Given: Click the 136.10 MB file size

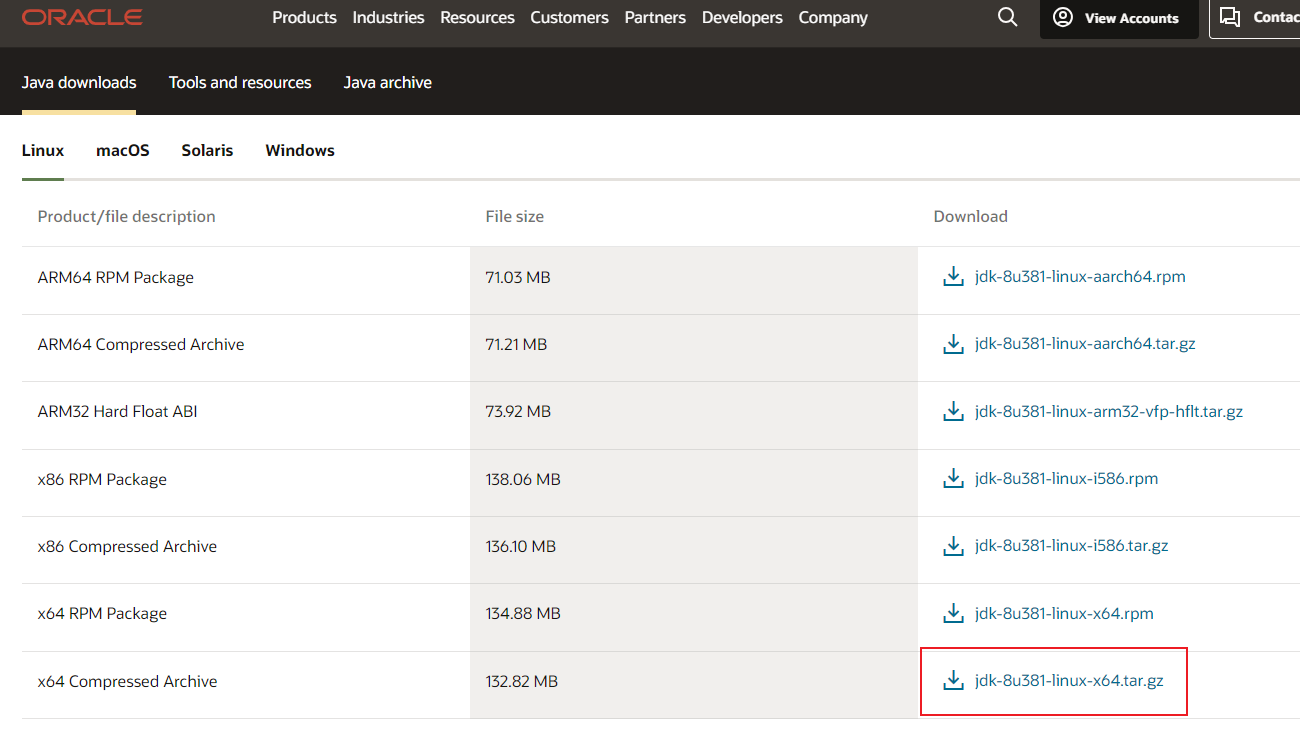Looking at the screenshot, I should [521, 546].
